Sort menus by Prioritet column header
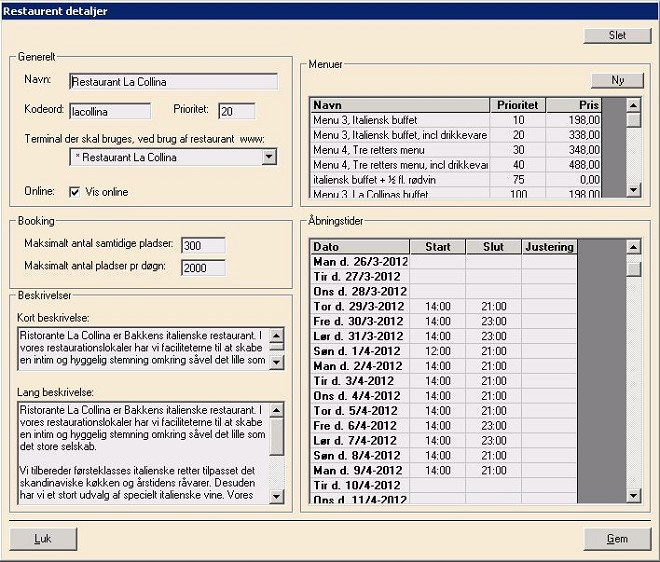This screenshot has width=660, height=562. 518,105
